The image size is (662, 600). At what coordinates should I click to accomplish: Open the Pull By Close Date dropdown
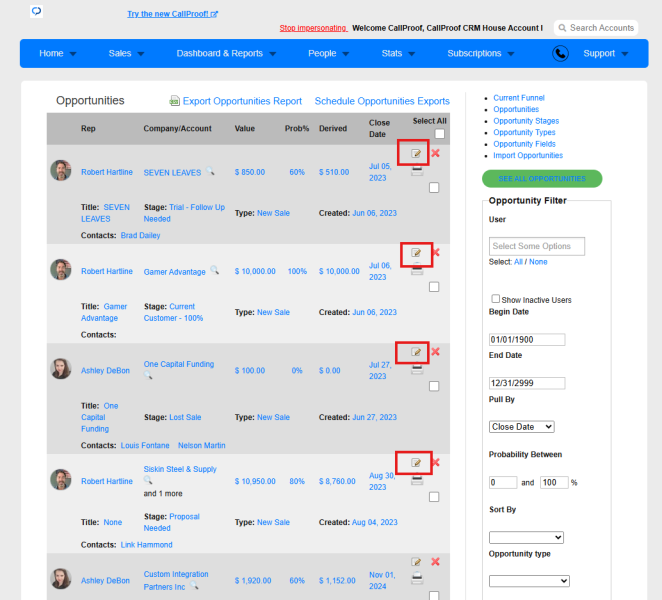tap(521, 427)
